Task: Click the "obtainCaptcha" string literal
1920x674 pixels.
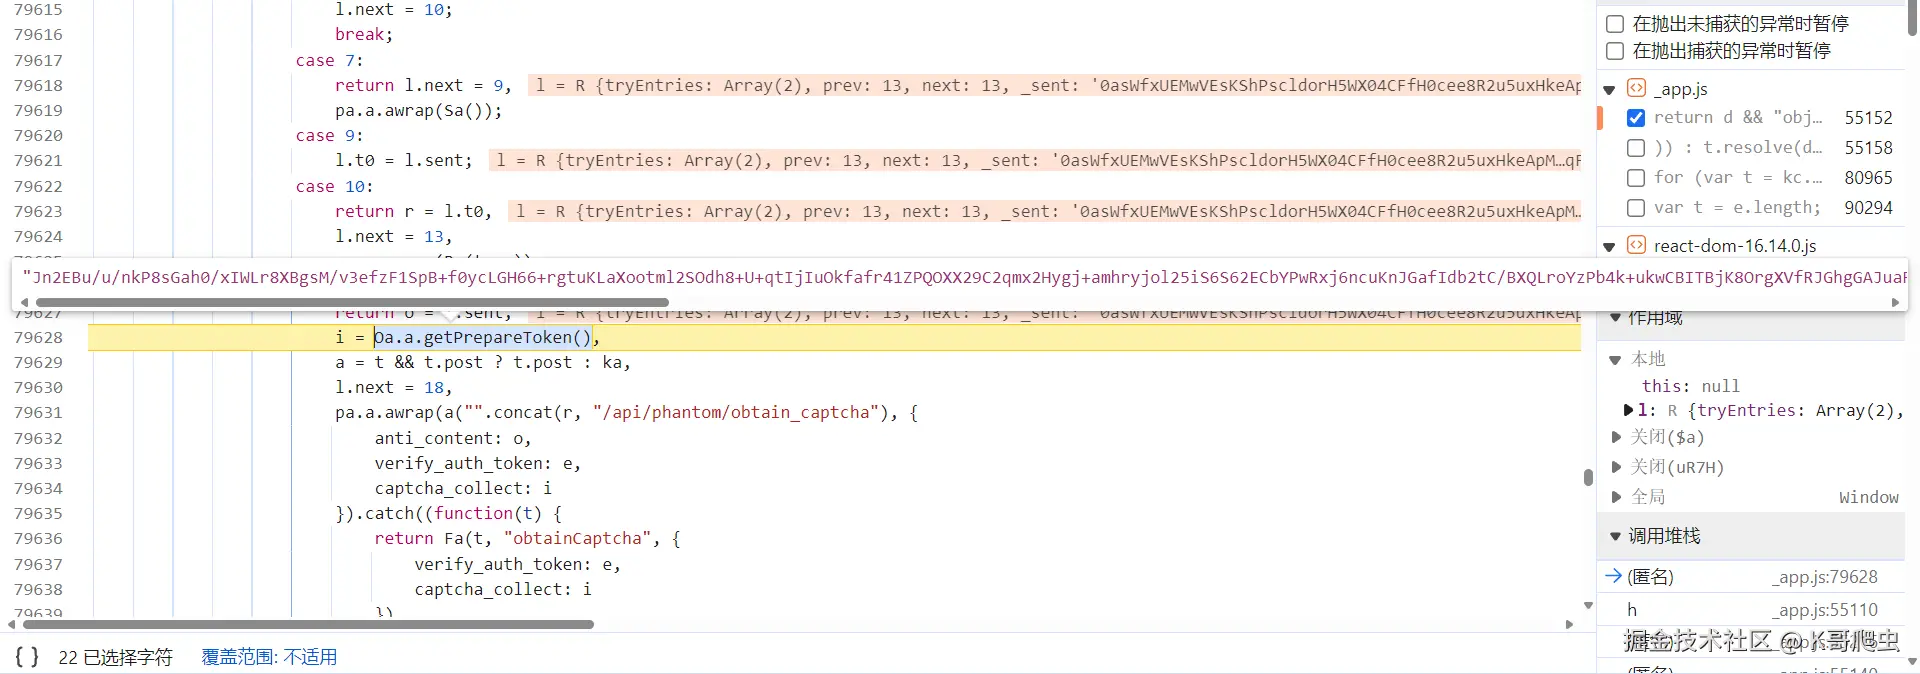Action: coord(577,539)
